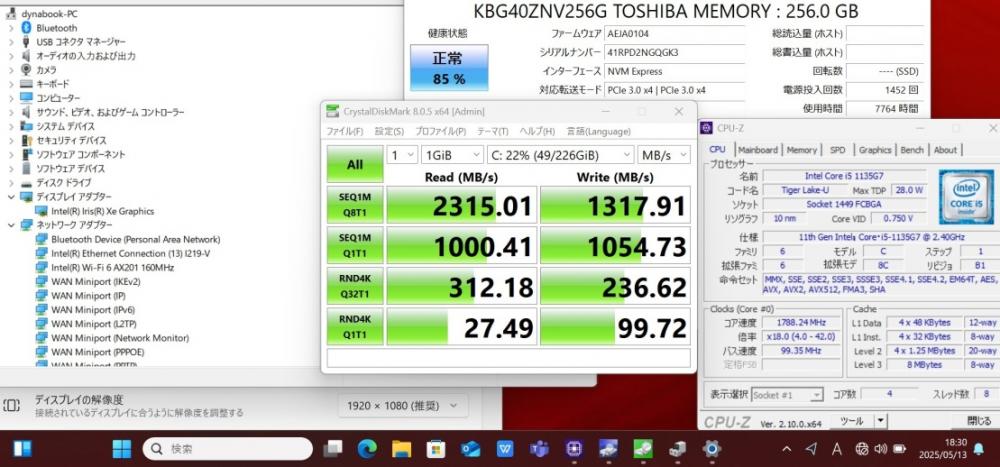Switch to the About tab in CPU-Z
This screenshot has height=467, width=1000.
(945, 150)
